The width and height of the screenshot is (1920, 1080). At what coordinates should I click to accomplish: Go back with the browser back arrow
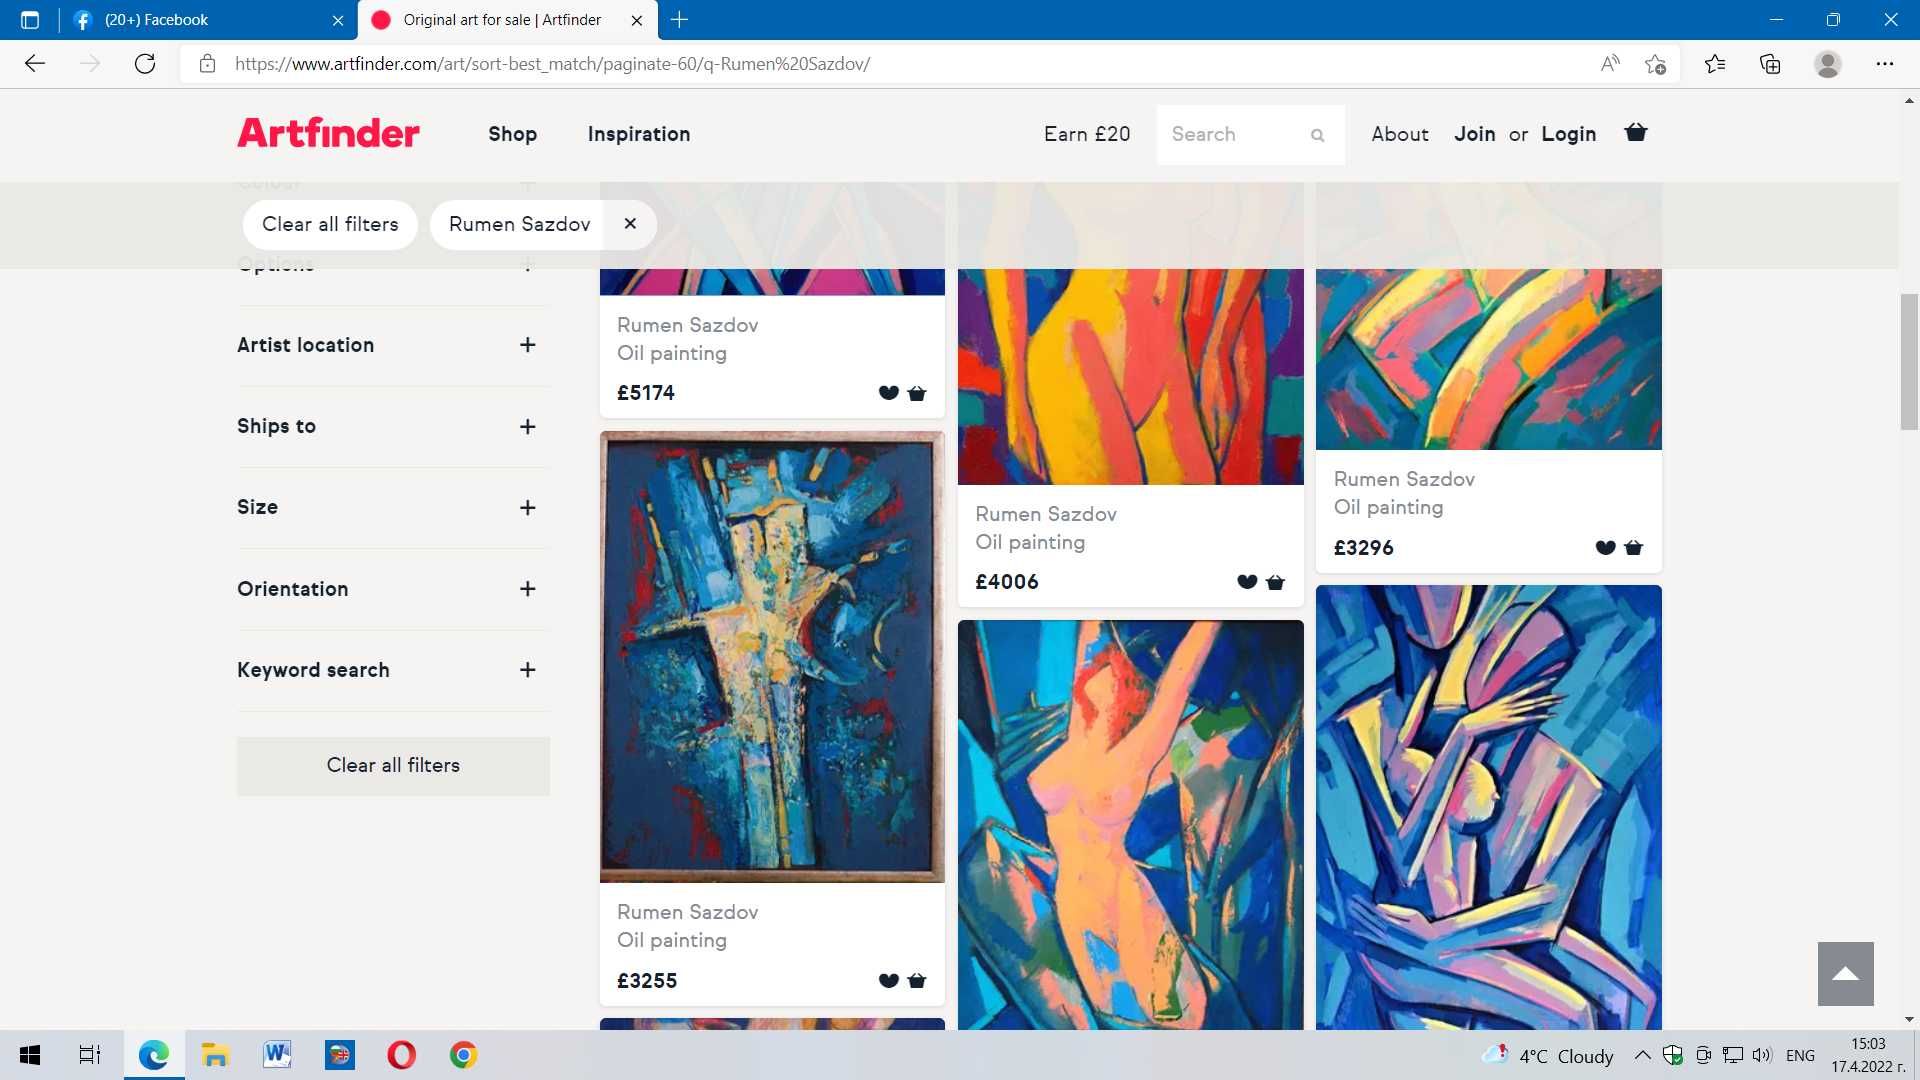pos(35,64)
